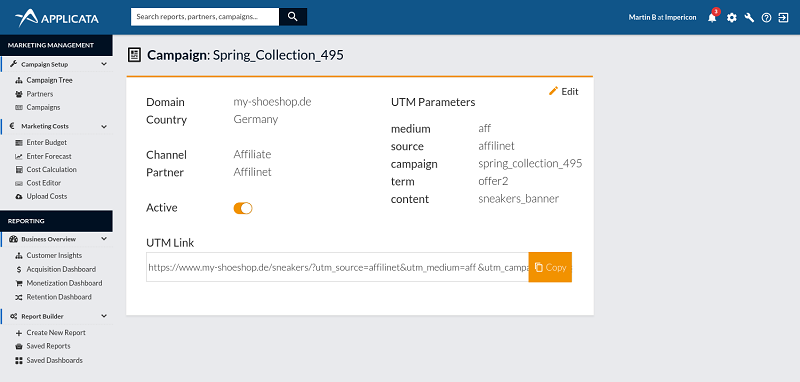Click the Country value Germany

click(256, 120)
